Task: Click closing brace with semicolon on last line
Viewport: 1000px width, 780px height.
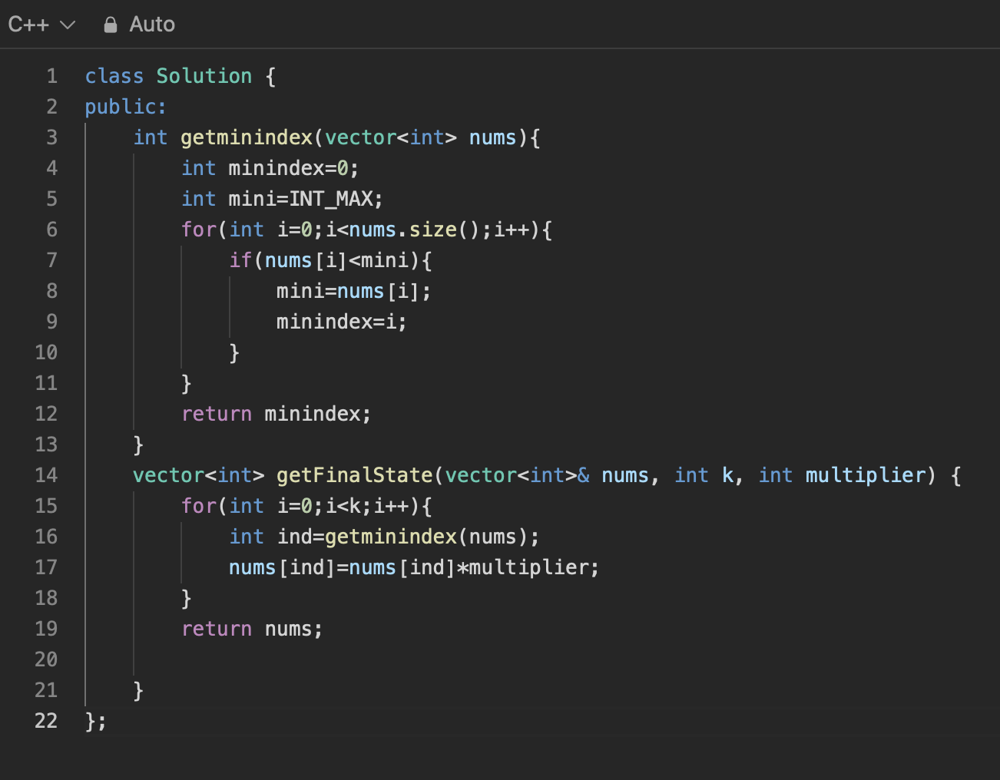Action: pyautogui.click(x=96, y=721)
